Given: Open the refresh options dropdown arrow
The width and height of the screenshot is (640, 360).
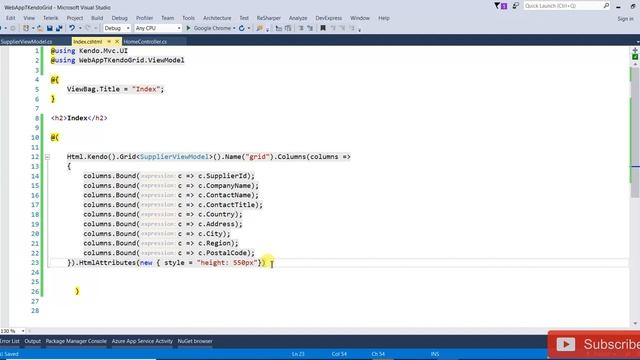Looking at the screenshot, I should click(249, 28).
